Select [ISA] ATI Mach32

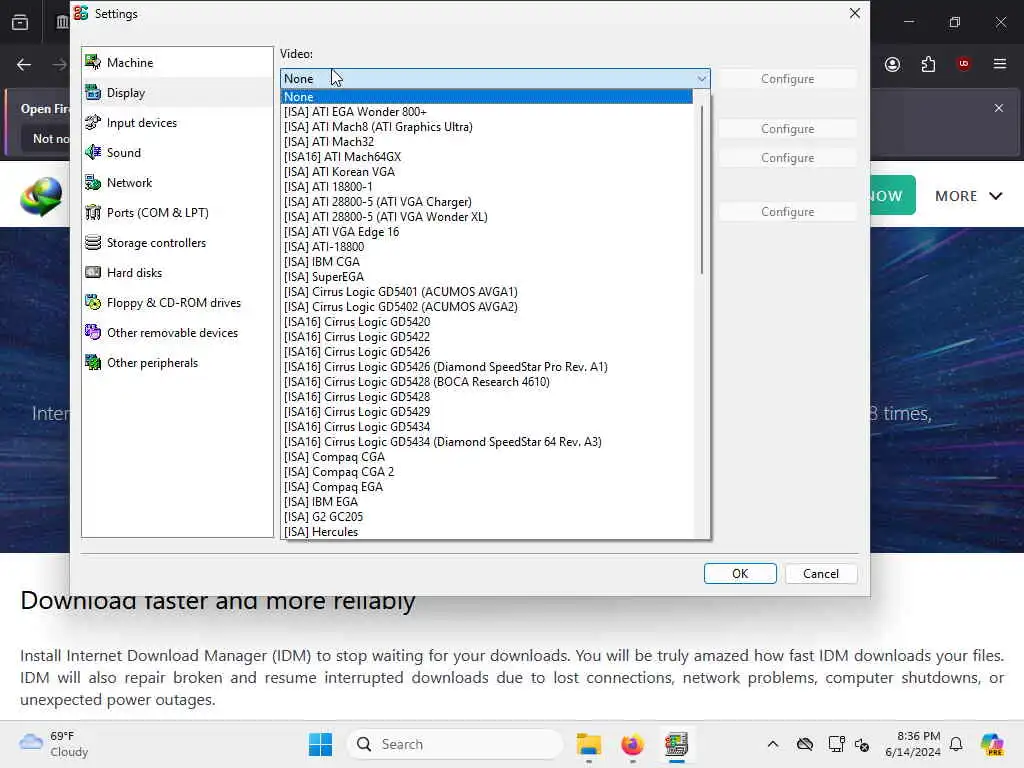(x=487, y=142)
